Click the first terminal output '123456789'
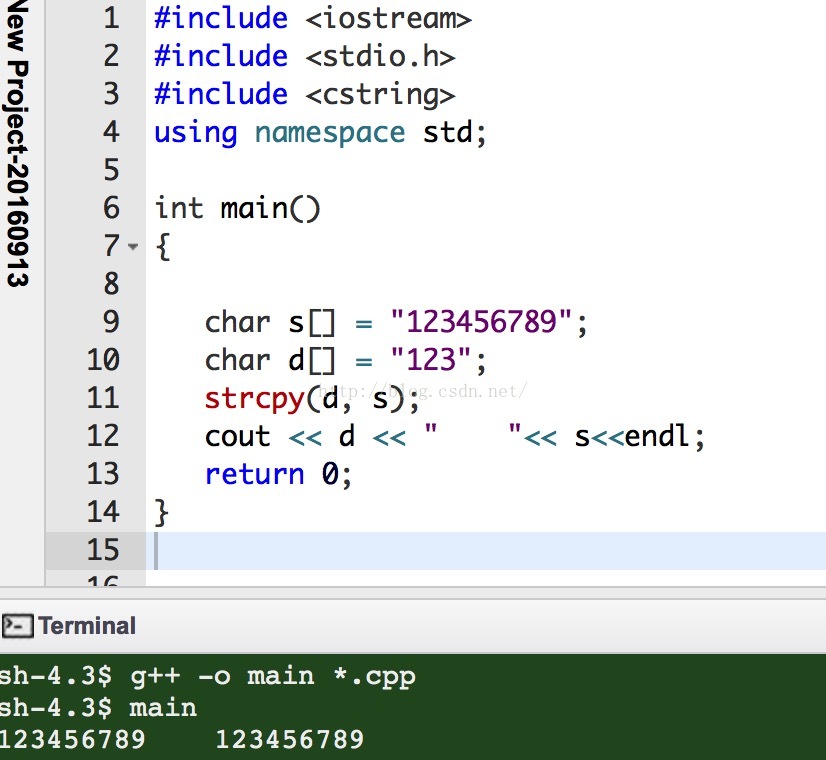The image size is (826, 760). click(x=72, y=739)
